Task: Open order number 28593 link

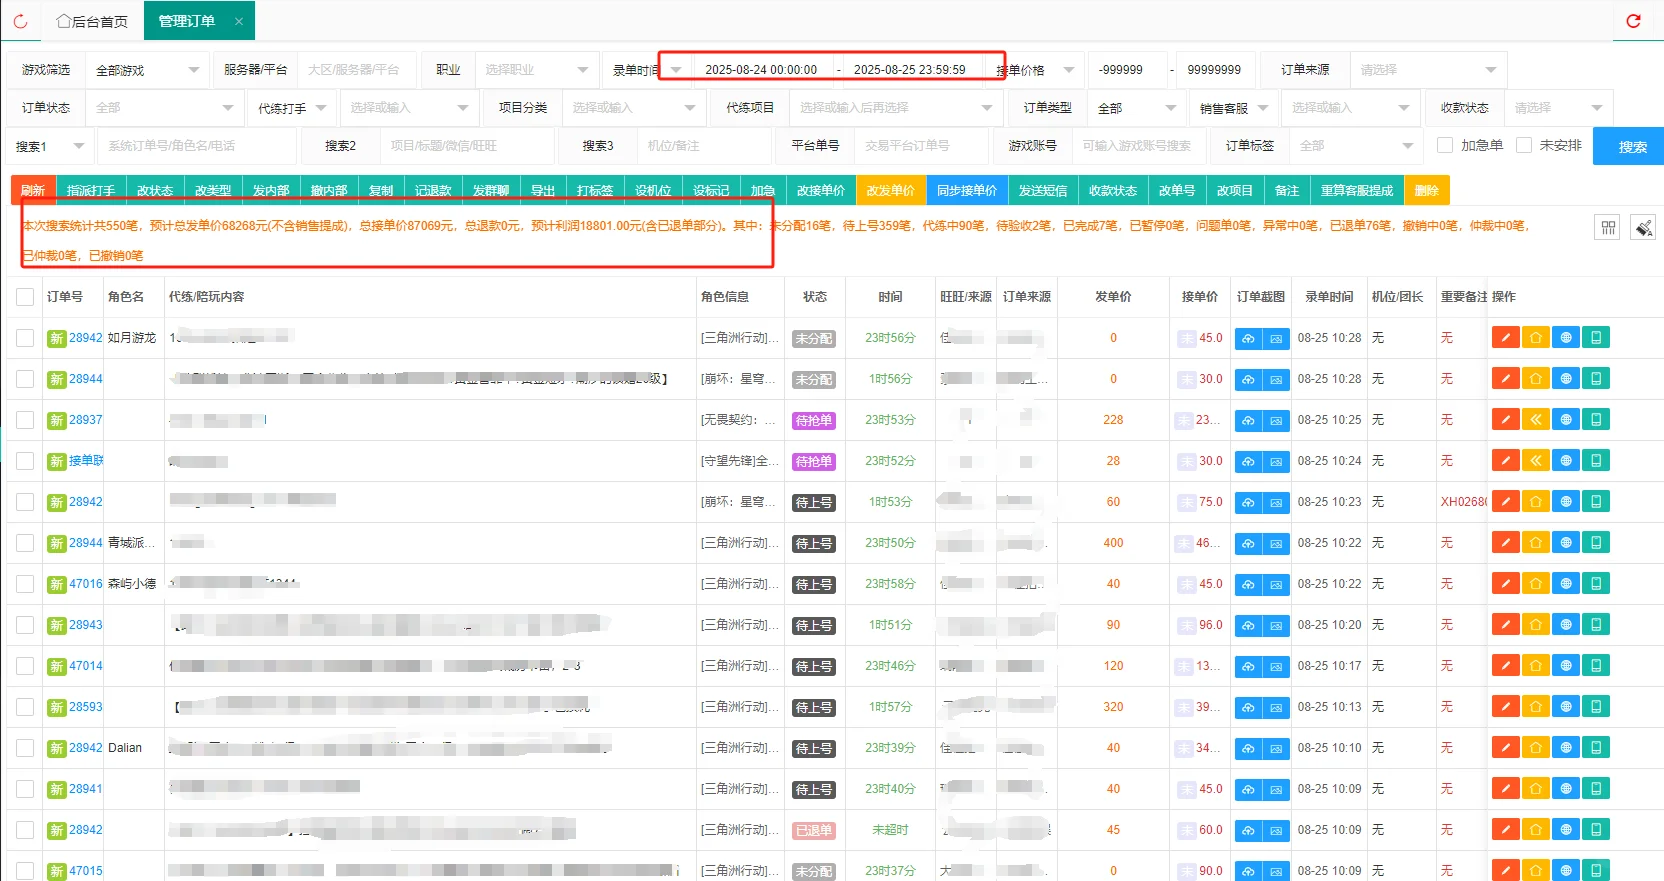Action: click(86, 707)
